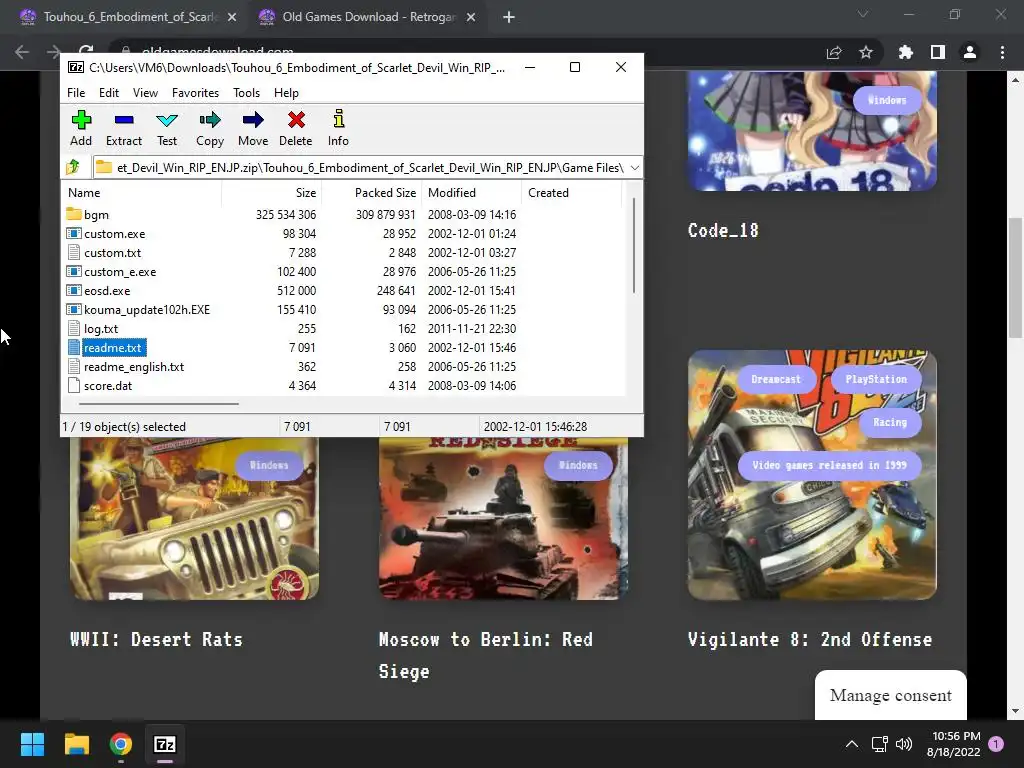Click the Move toolbar icon
1024x768 pixels.
253,120
